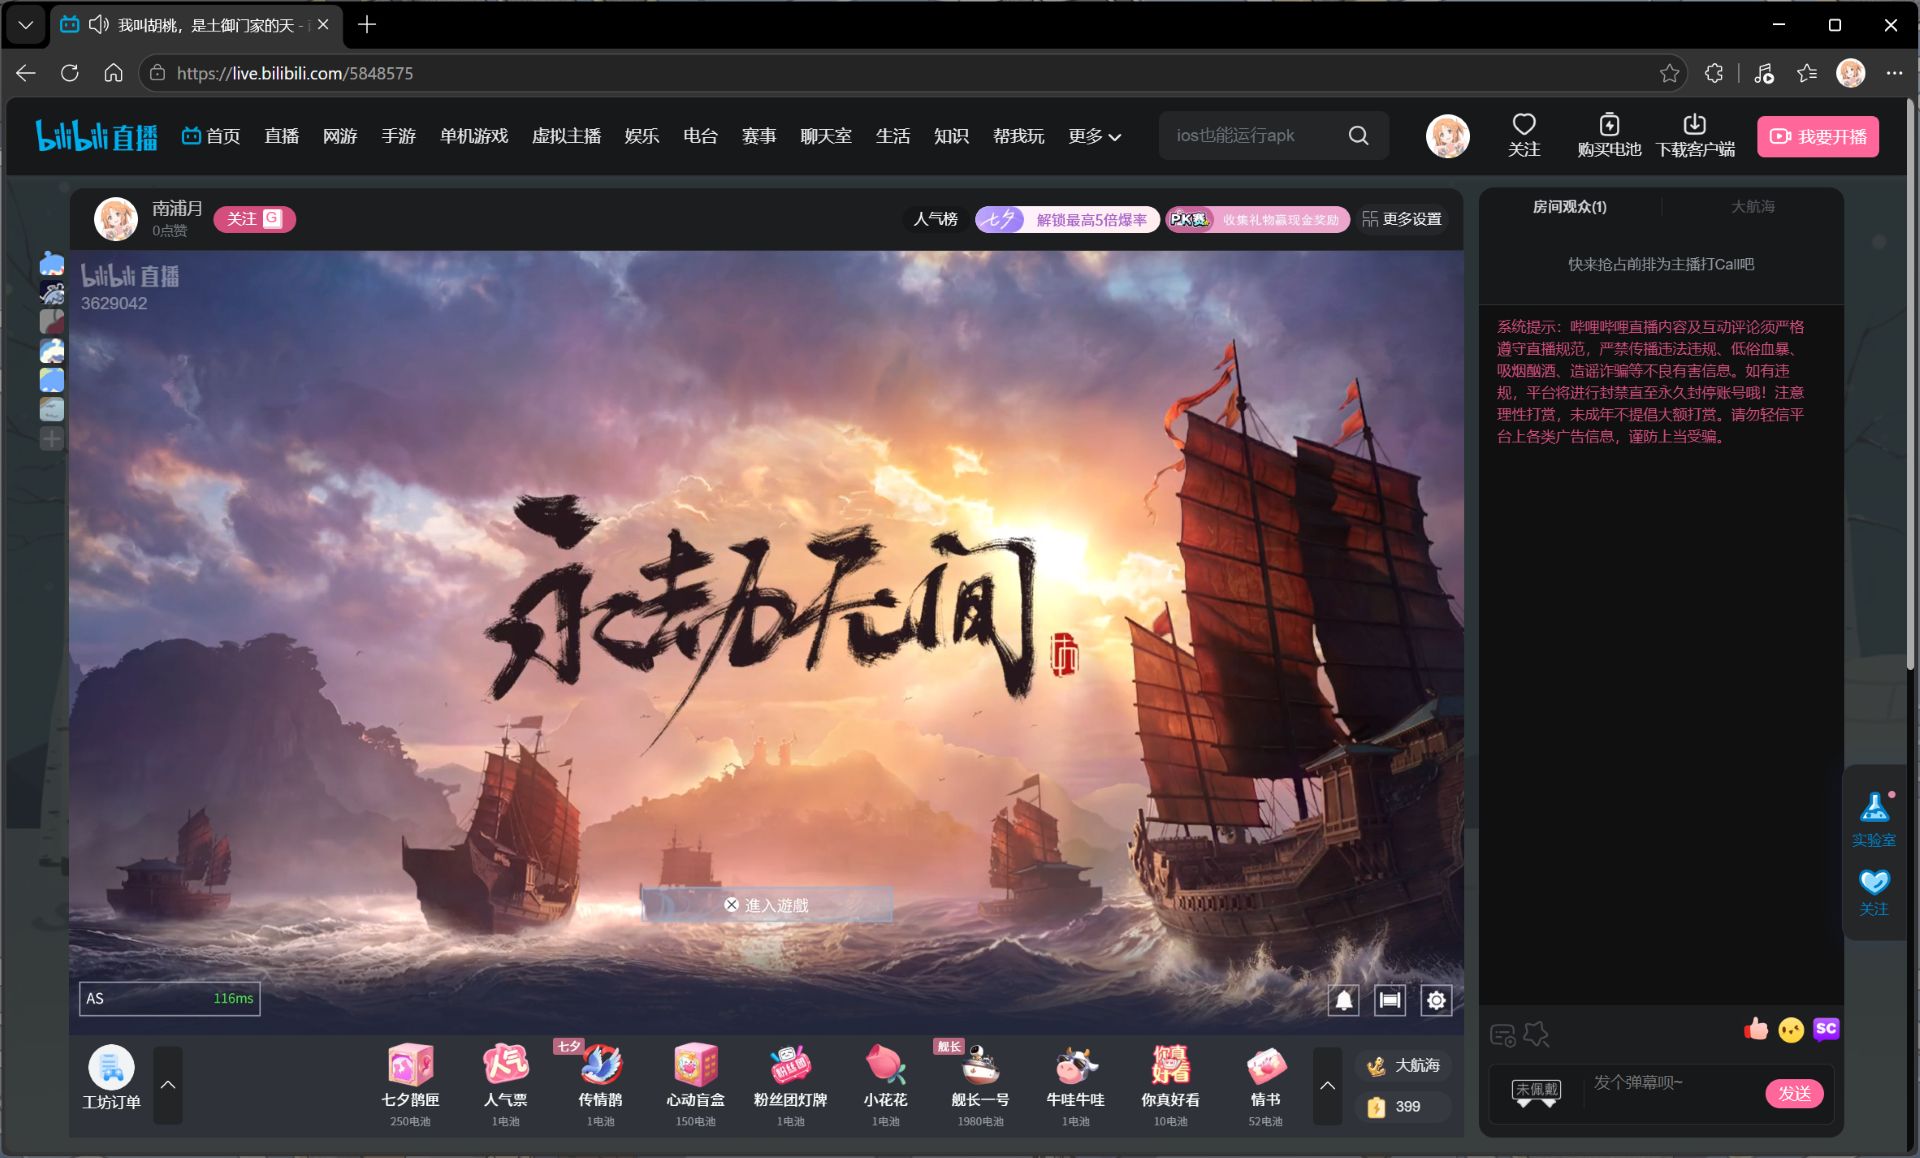Image resolution: width=1920 pixels, height=1158 pixels.
Task: Go to 首页 in the navigation
Action: [211, 136]
